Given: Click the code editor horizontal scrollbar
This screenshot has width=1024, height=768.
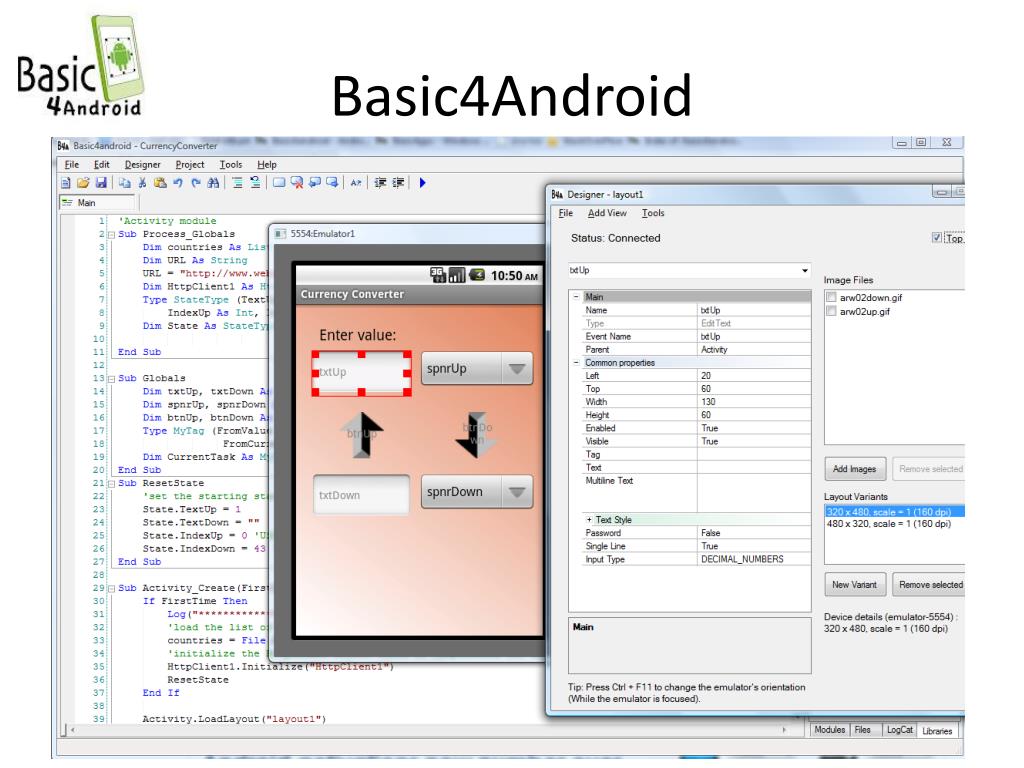Looking at the screenshot, I should point(428,730).
